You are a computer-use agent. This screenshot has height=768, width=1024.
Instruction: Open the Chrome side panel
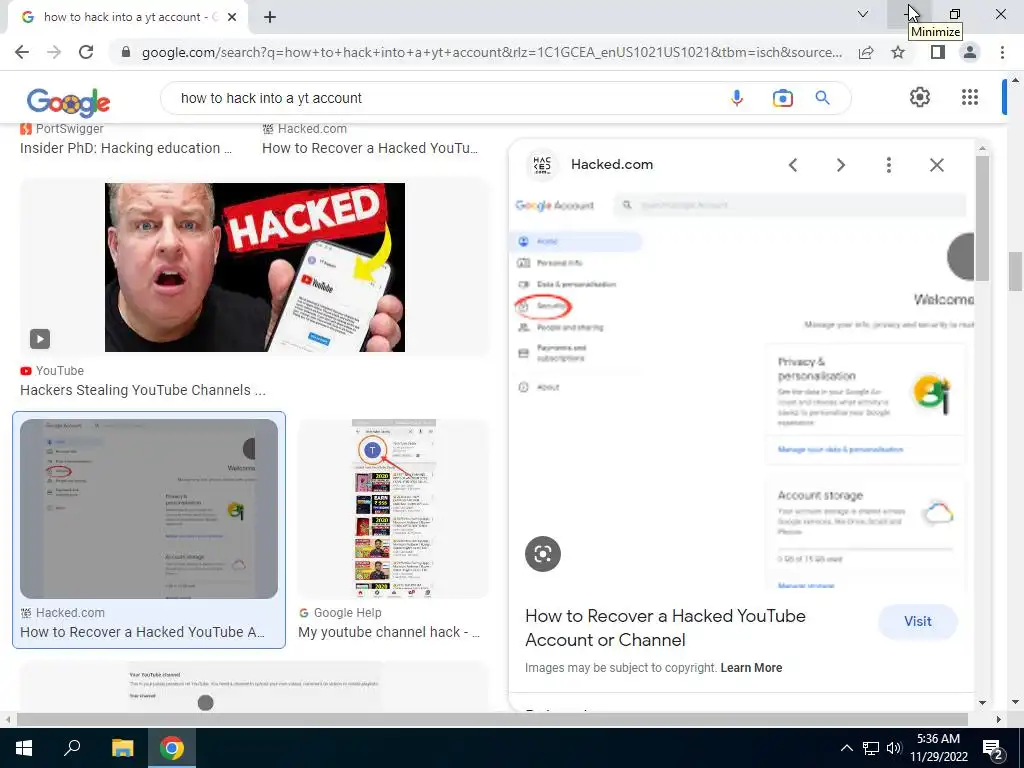[x=938, y=52]
